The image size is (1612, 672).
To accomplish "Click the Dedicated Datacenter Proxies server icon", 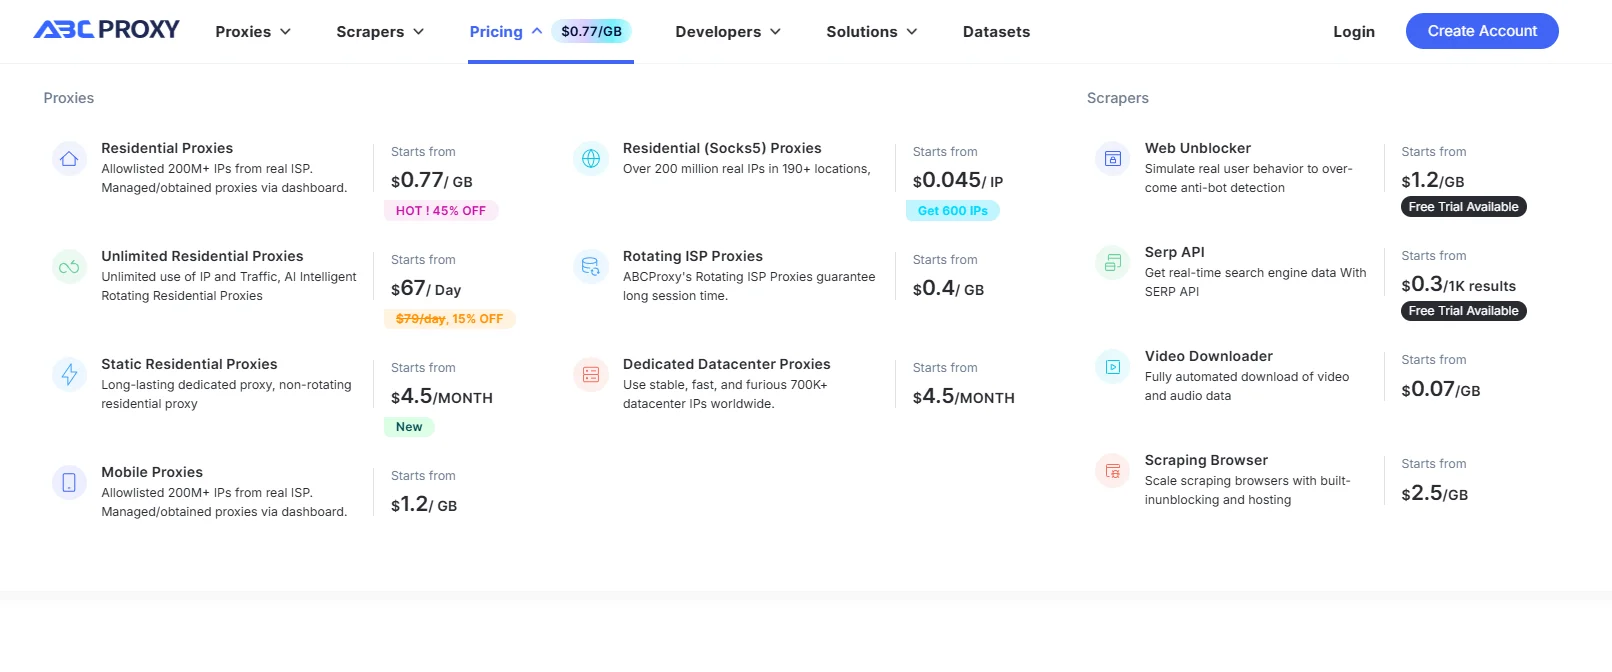I will tap(591, 374).
